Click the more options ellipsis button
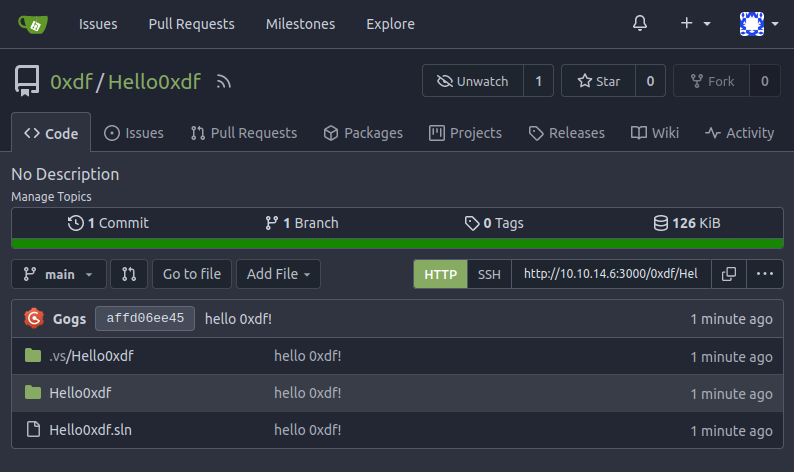This screenshot has width=794, height=472. 765,273
